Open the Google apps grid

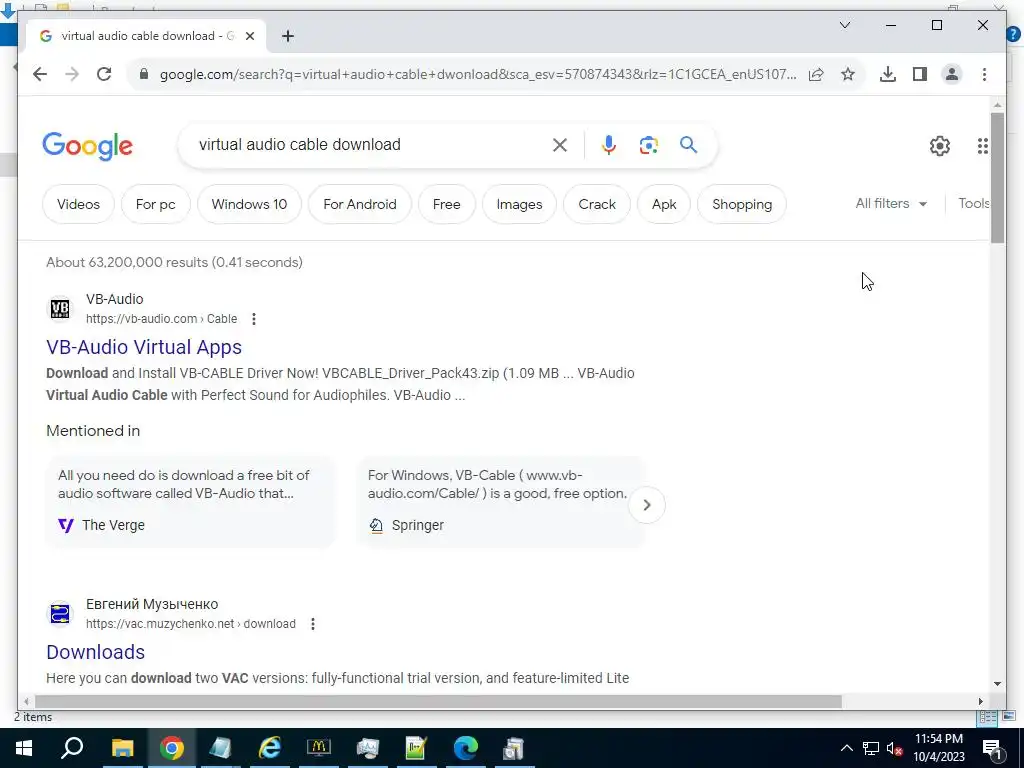(982, 146)
